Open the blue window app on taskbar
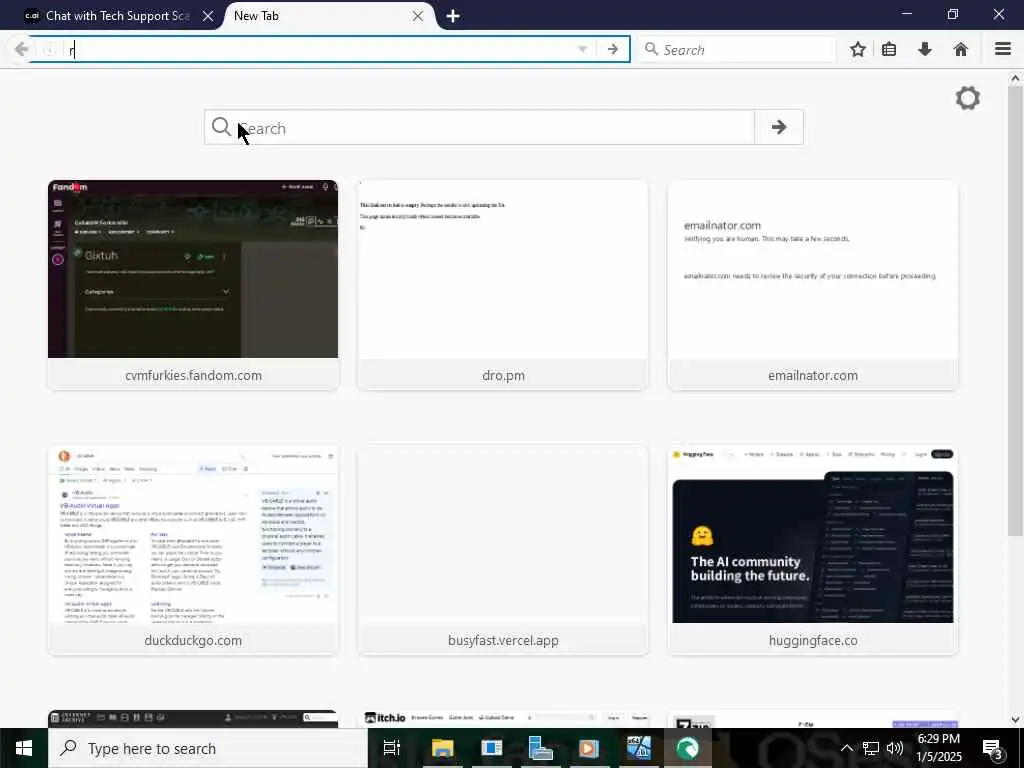Screen dimensions: 1024x768 (491, 748)
